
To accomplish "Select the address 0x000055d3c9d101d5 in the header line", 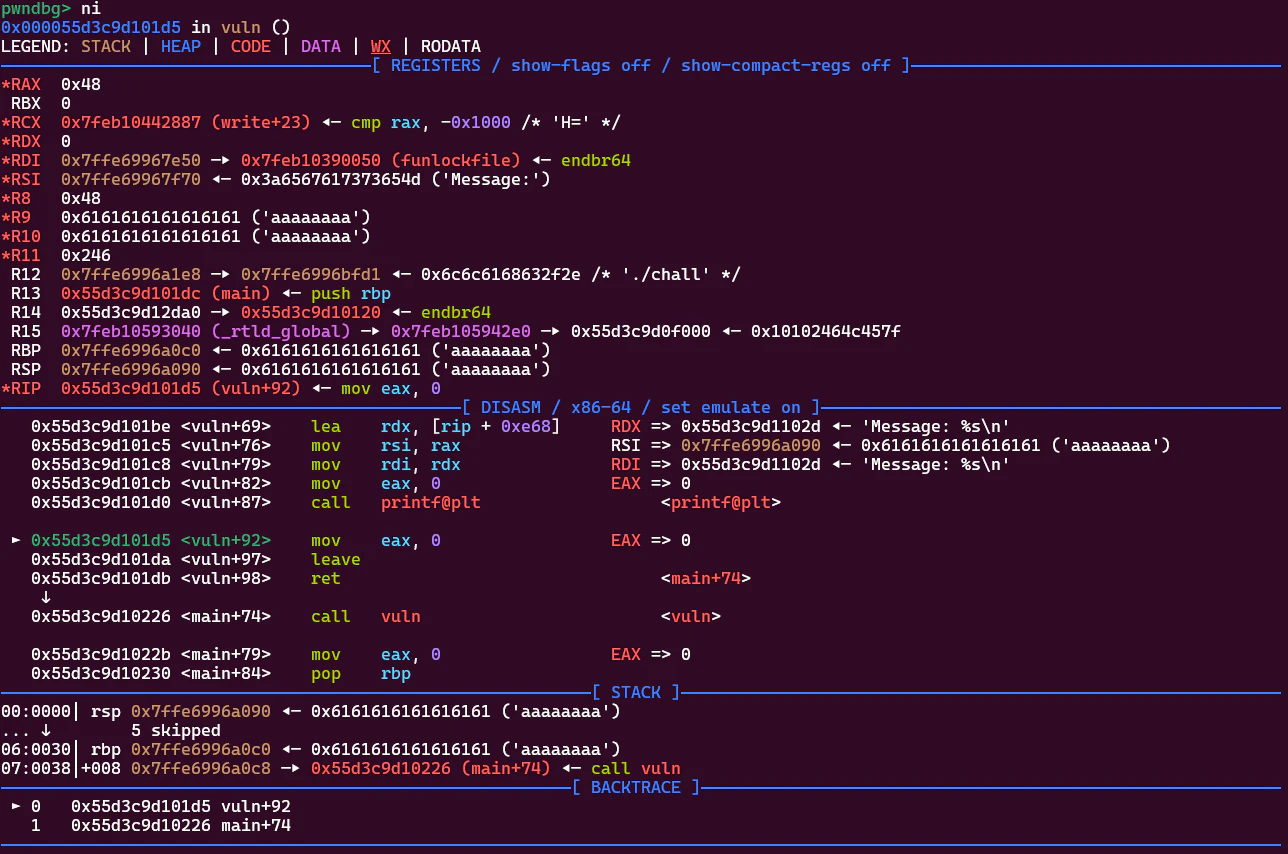I will click(x=90, y=27).
